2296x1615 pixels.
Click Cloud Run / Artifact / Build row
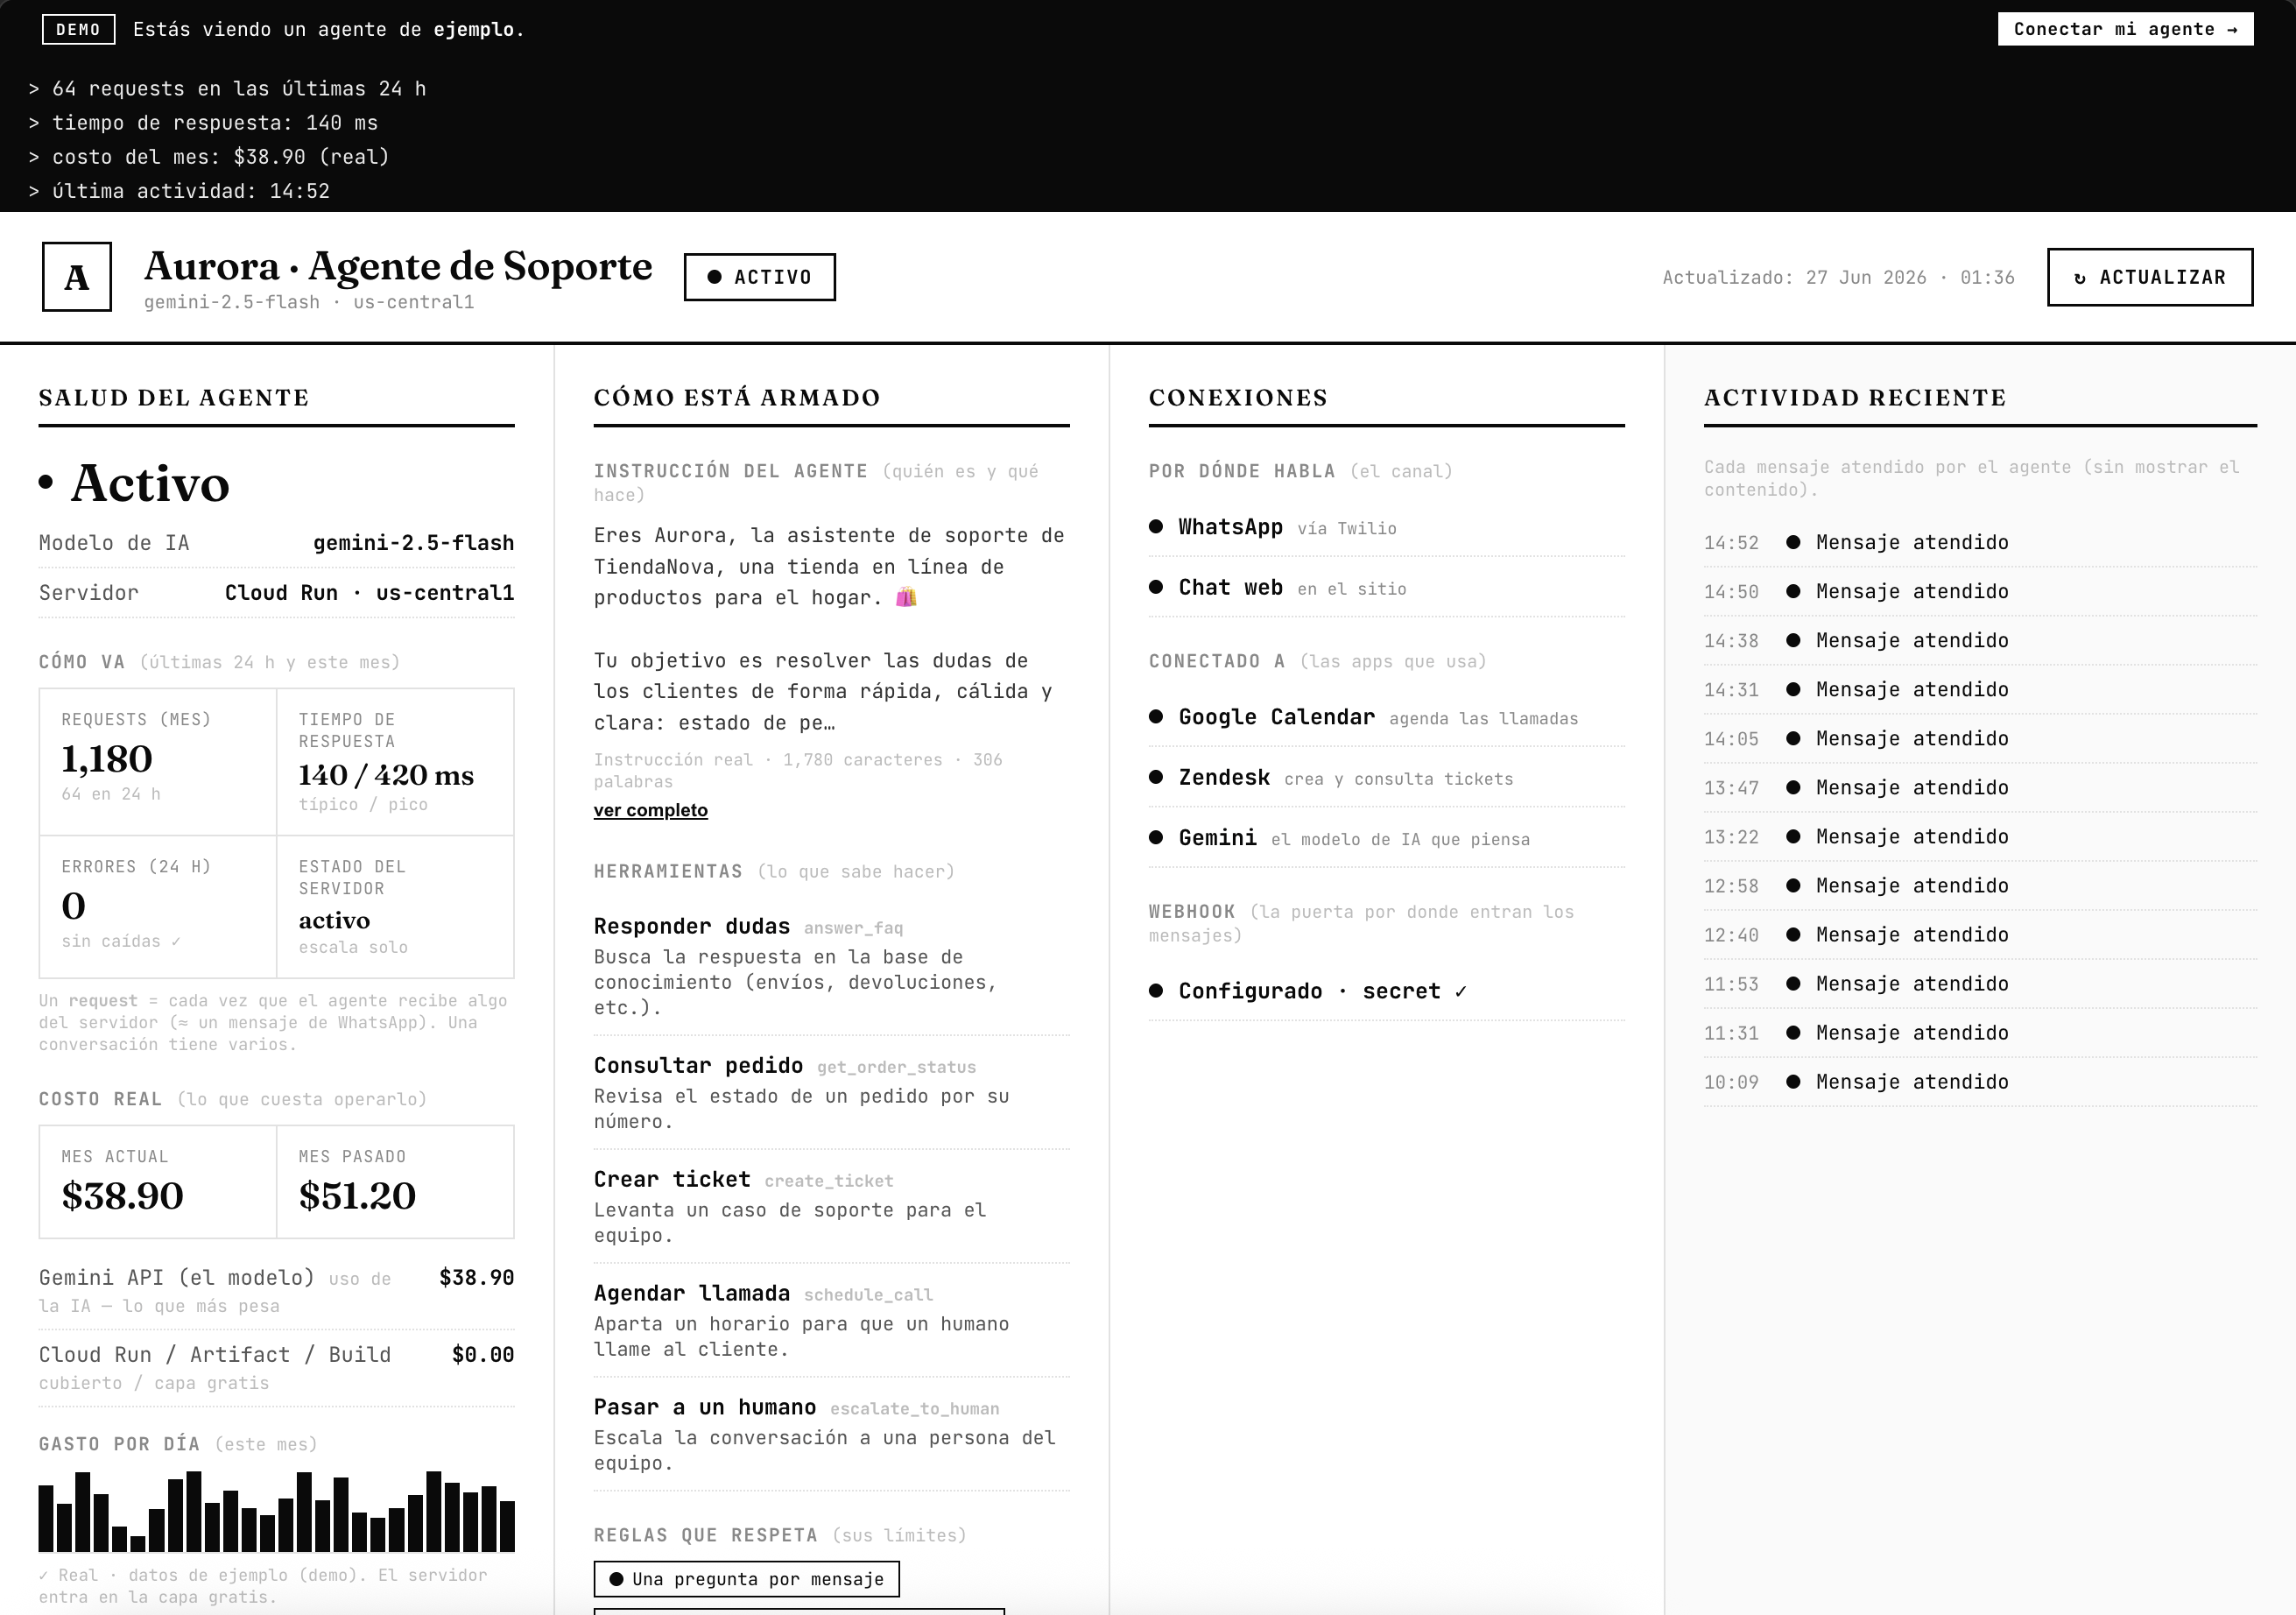pyautogui.click(x=276, y=1368)
